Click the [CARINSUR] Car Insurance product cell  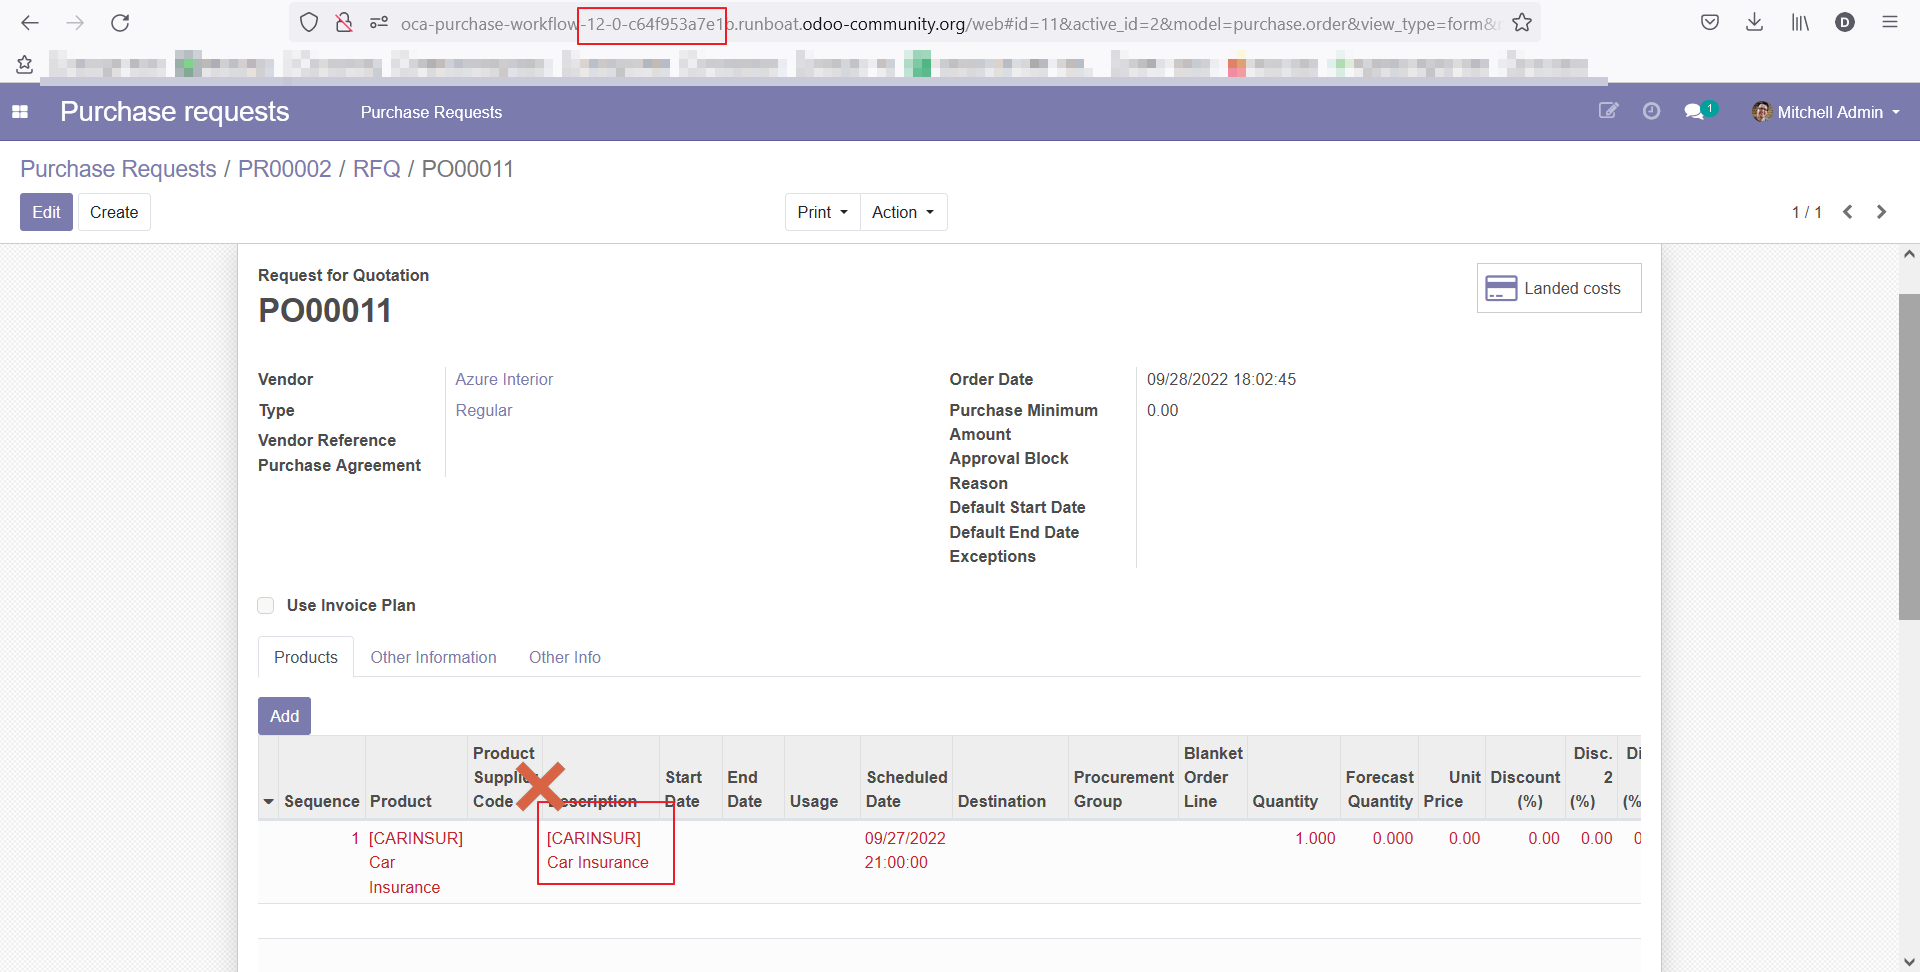[415, 862]
